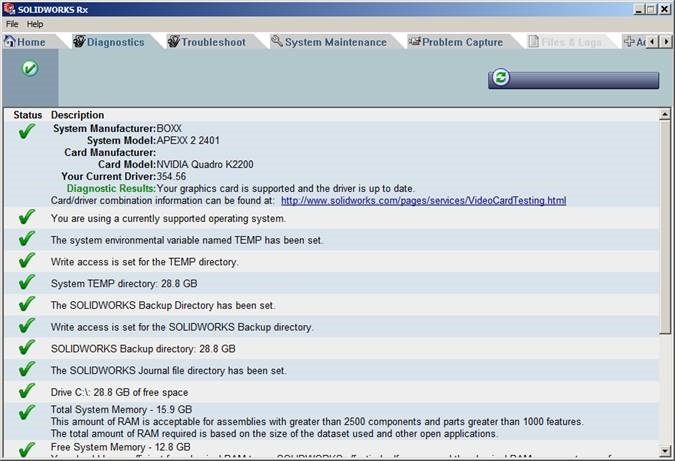The height and width of the screenshot is (461, 675).
Task: Open the Help menu
Action: [x=35, y=24]
